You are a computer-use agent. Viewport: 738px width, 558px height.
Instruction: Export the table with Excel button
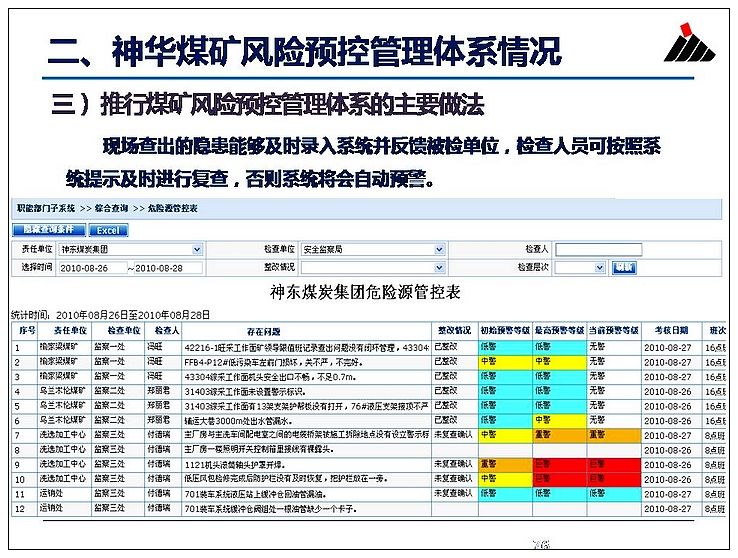(108, 230)
